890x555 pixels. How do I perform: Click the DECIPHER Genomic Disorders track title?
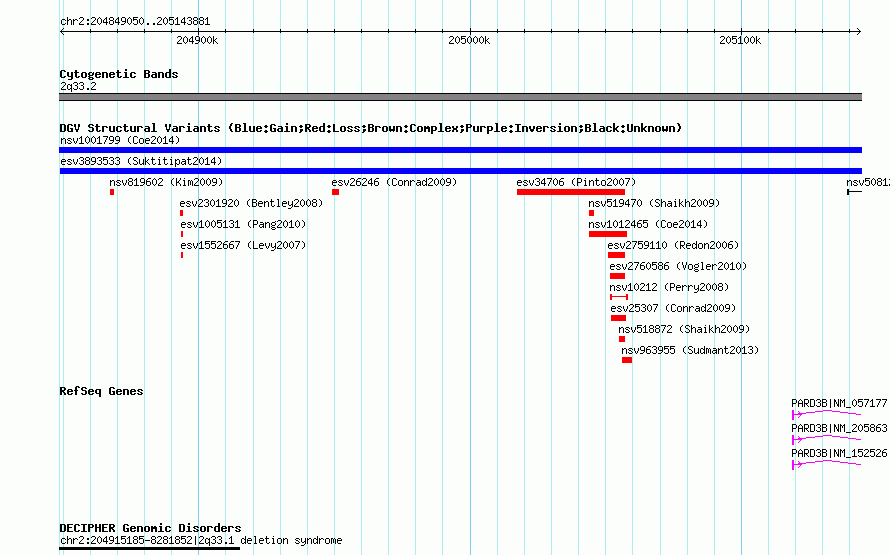150,528
